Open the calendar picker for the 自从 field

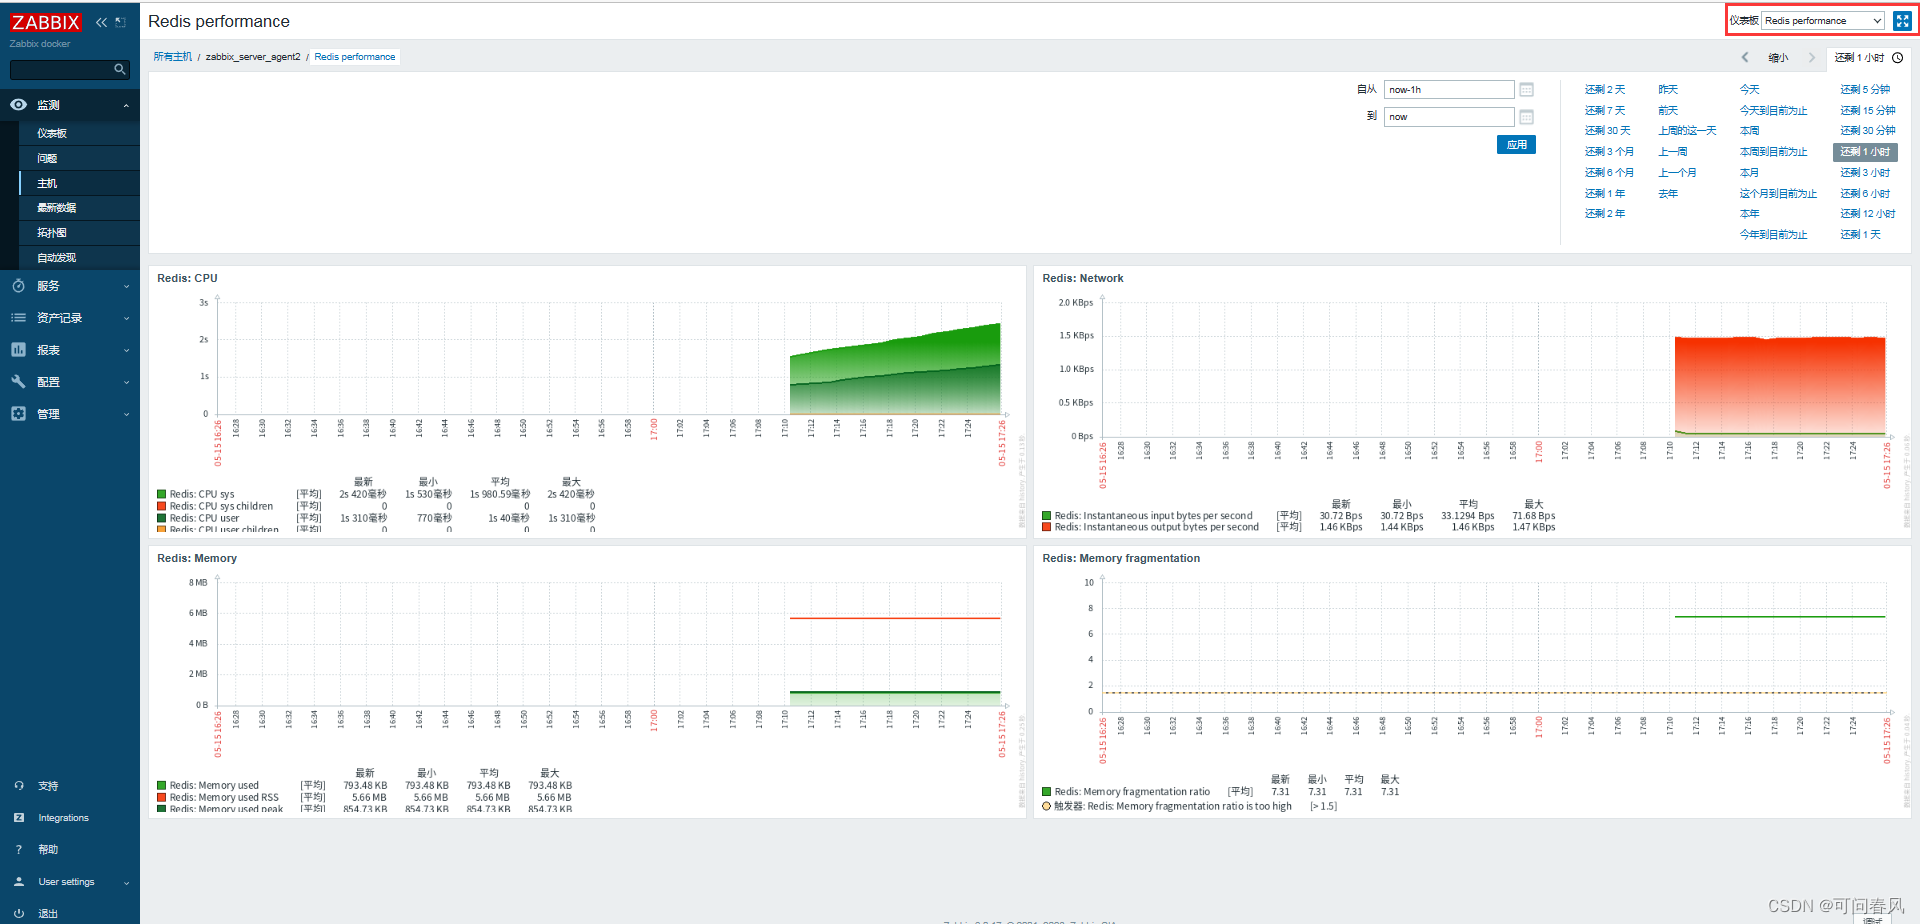click(x=1527, y=90)
